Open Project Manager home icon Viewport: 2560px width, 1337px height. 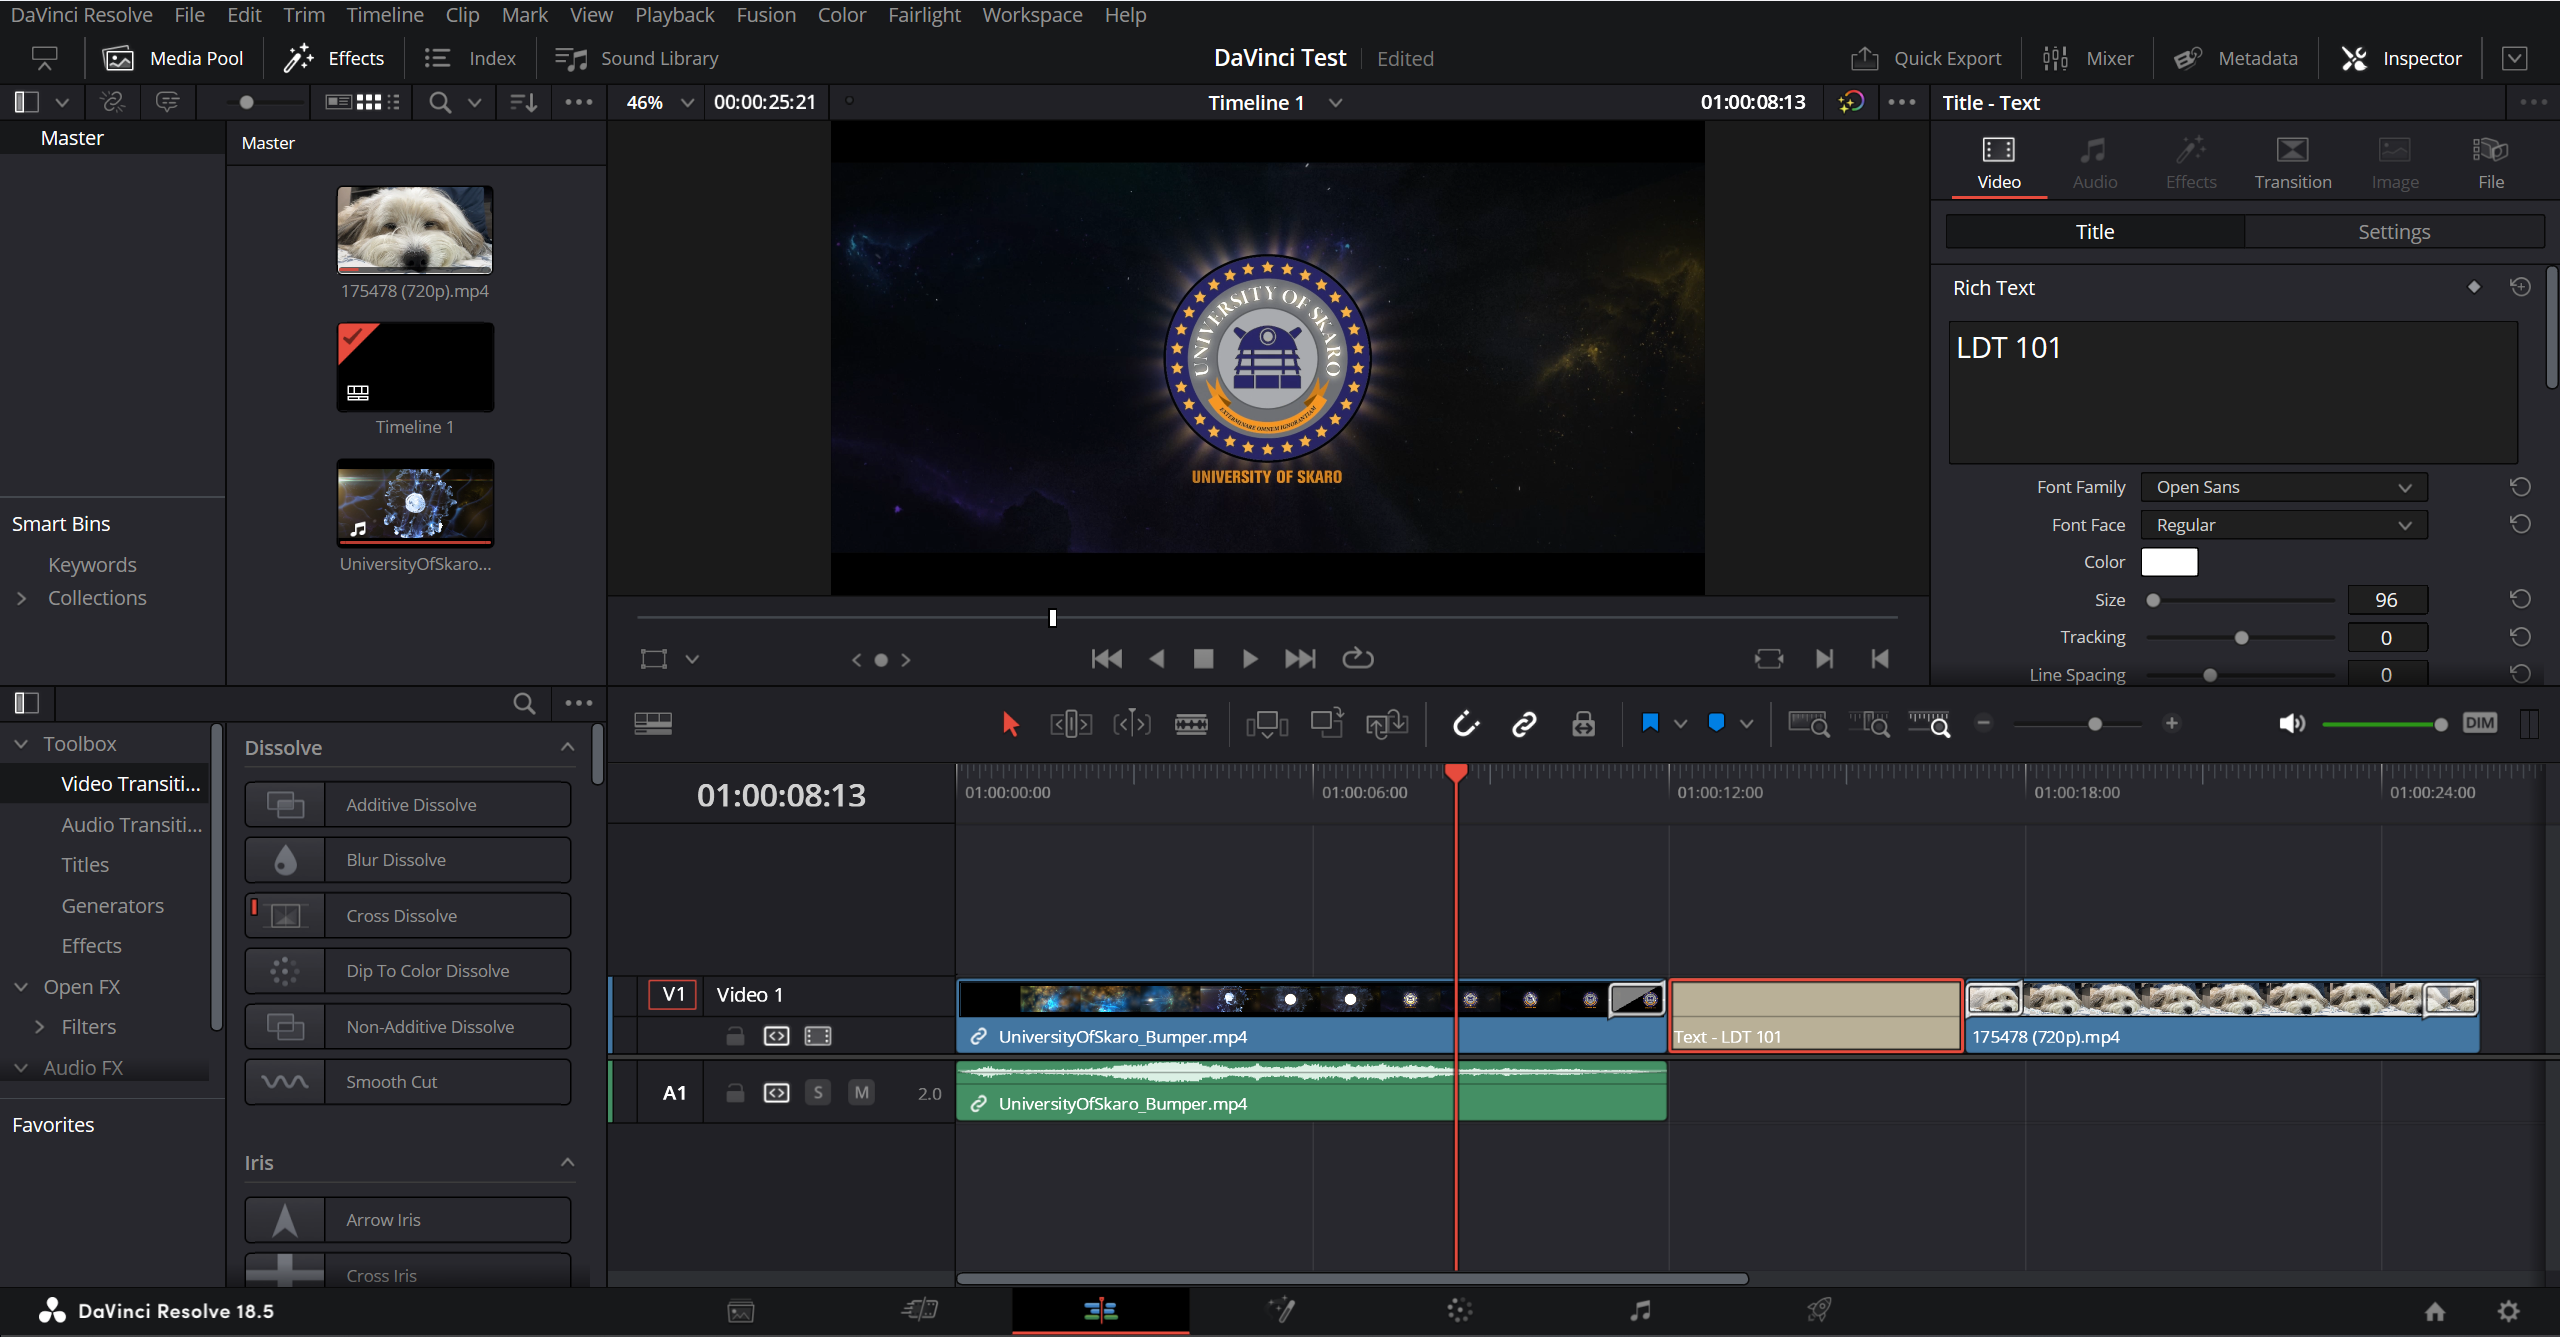coord(2435,1311)
